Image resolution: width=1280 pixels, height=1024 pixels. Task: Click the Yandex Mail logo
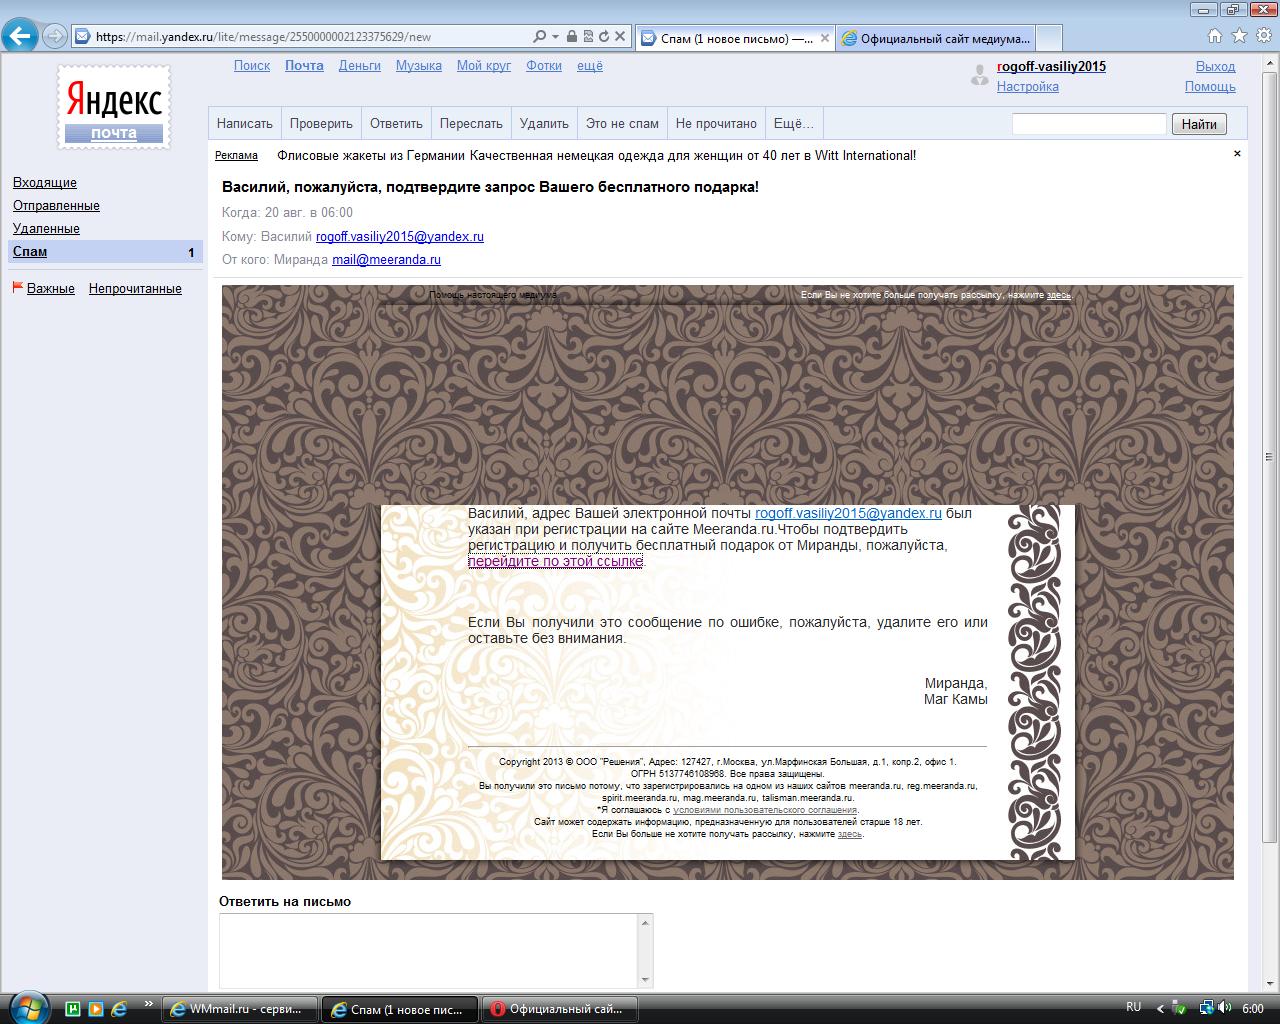pyautogui.click(x=113, y=108)
